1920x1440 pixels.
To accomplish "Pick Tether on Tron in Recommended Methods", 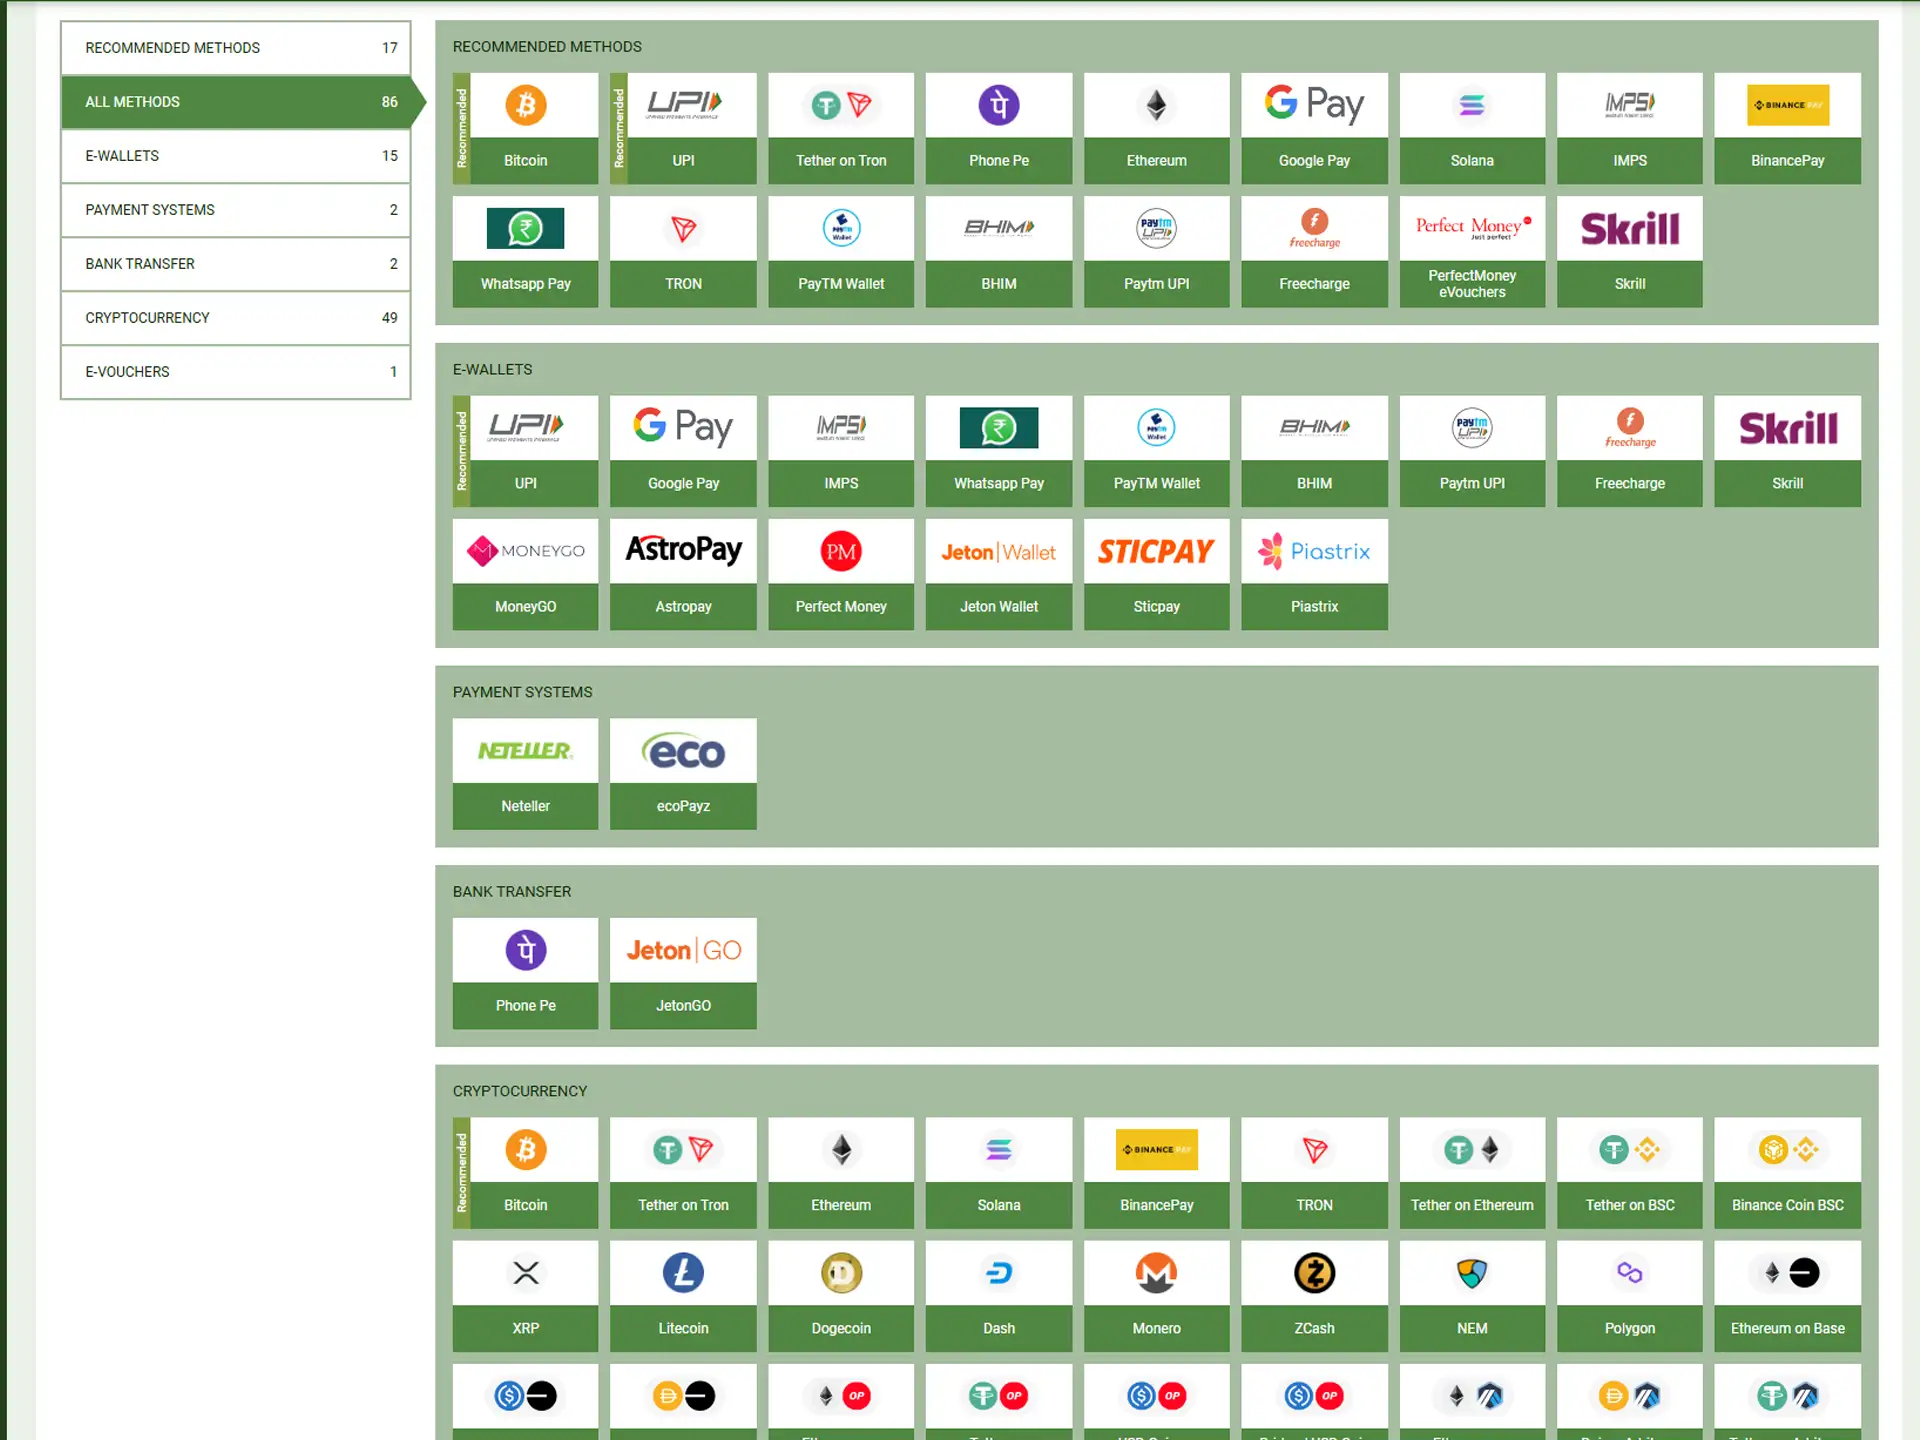I will [x=841, y=128].
